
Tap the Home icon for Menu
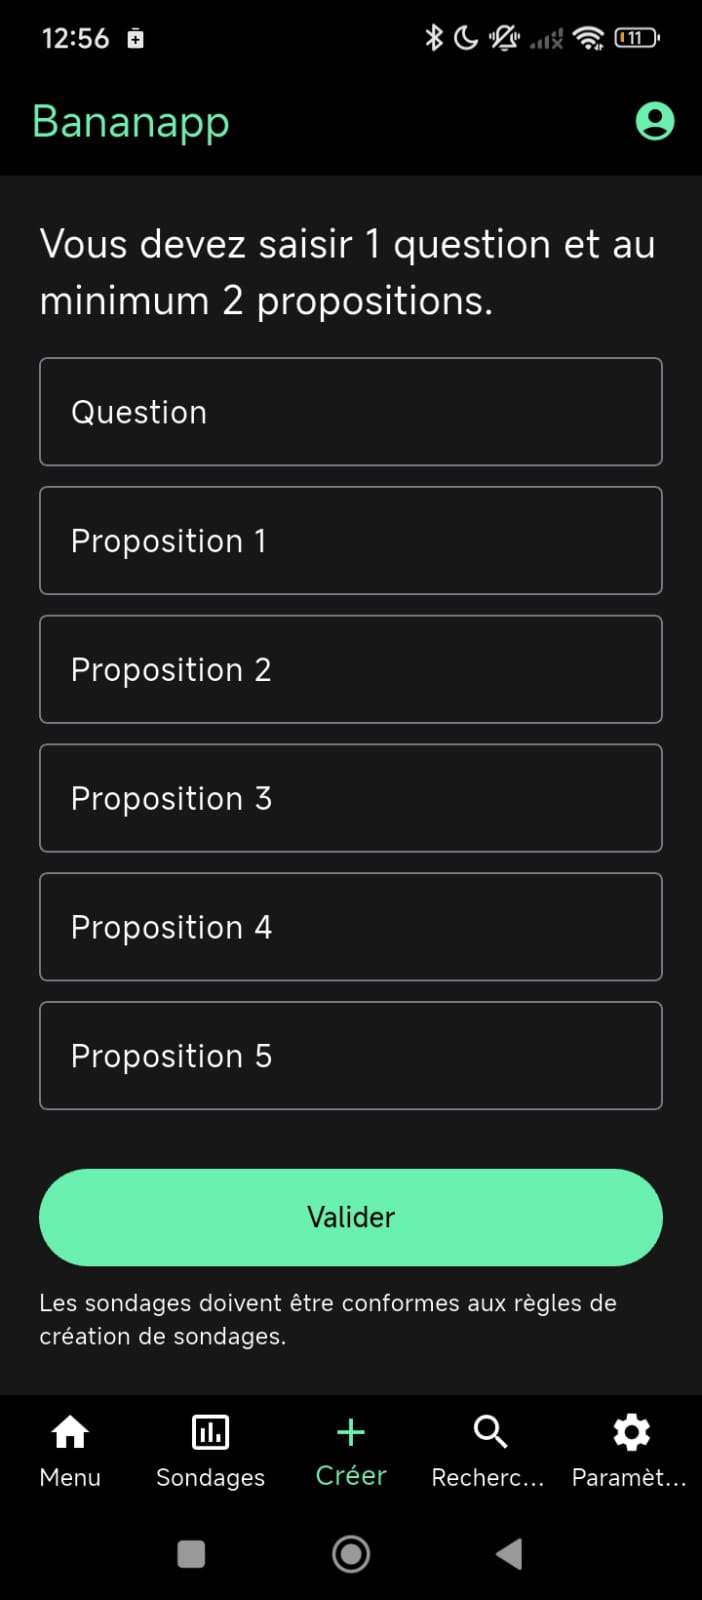tap(70, 1432)
